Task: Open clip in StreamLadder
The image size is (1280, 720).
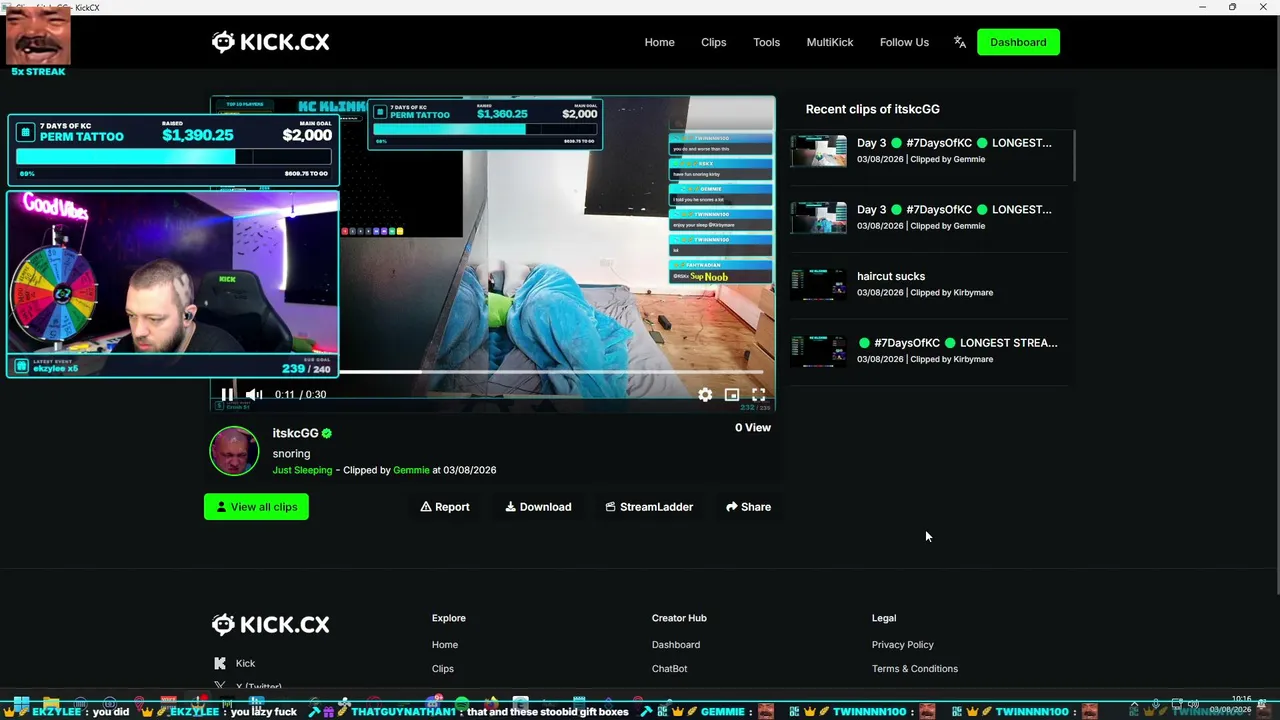Action: pyautogui.click(x=649, y=507)
